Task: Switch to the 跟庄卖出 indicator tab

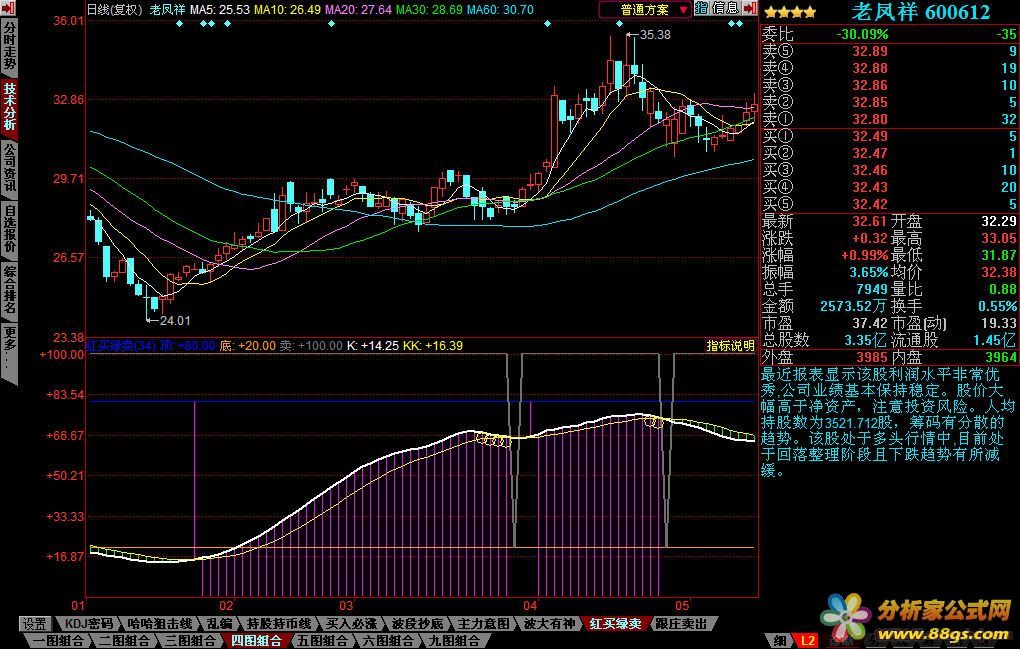Action: (x=680, y=624)
